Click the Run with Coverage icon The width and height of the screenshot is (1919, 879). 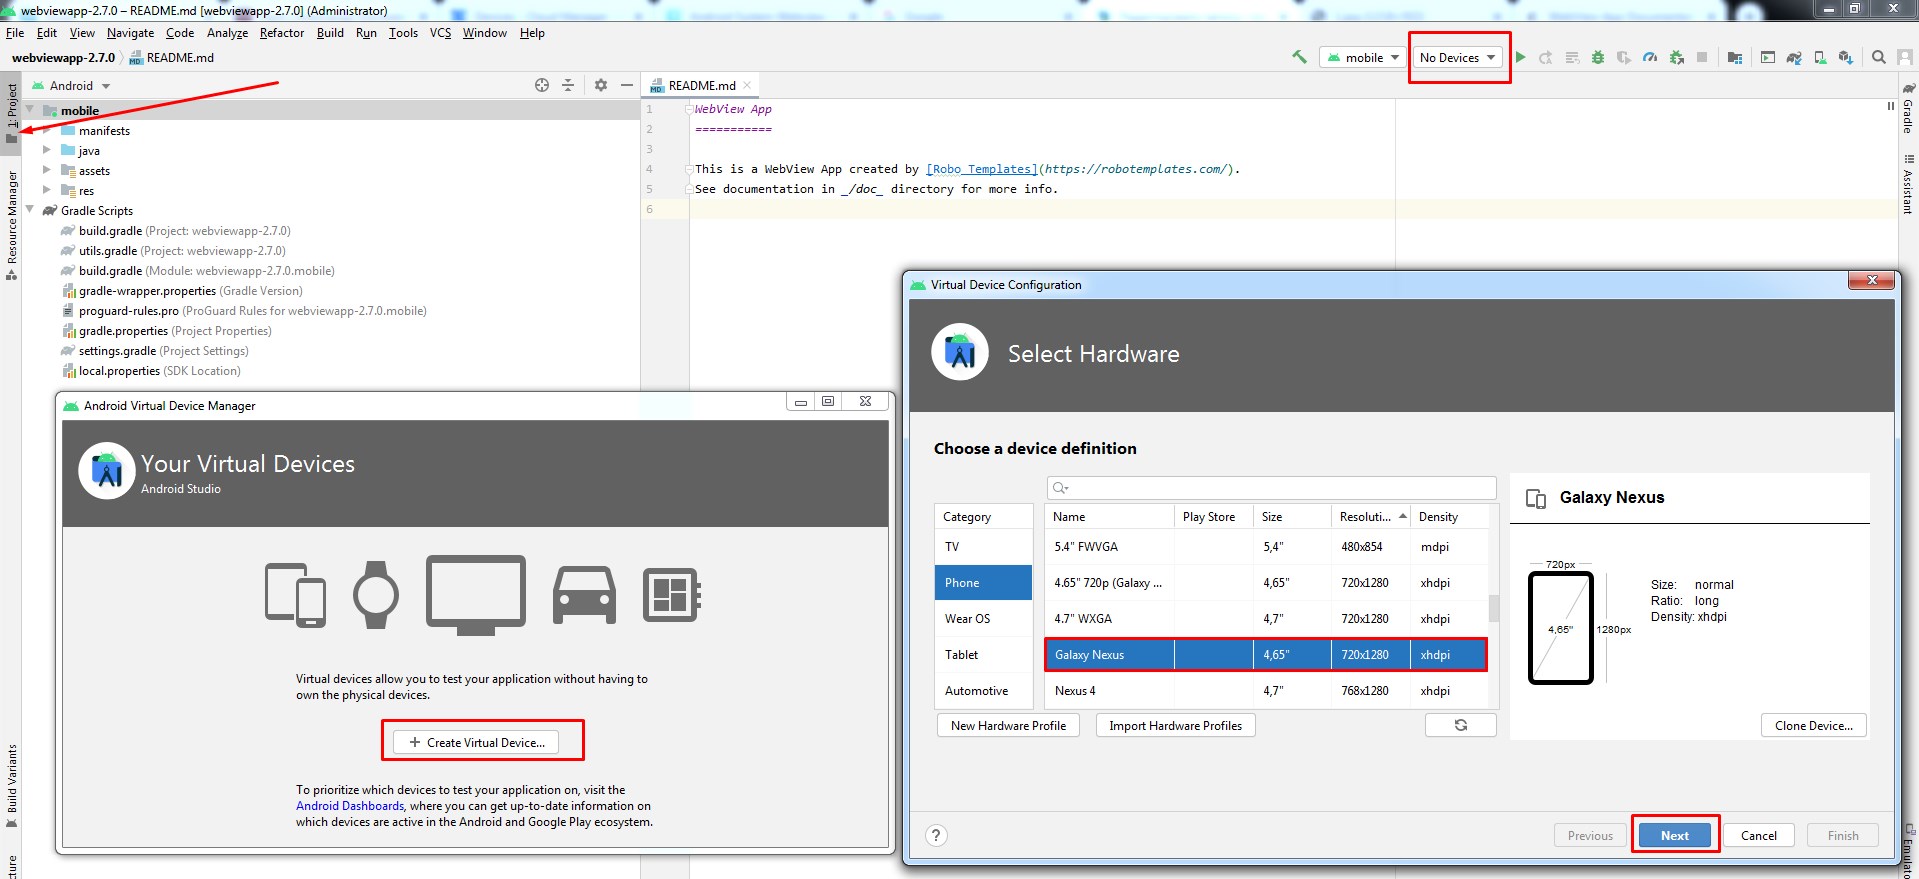1624,57
